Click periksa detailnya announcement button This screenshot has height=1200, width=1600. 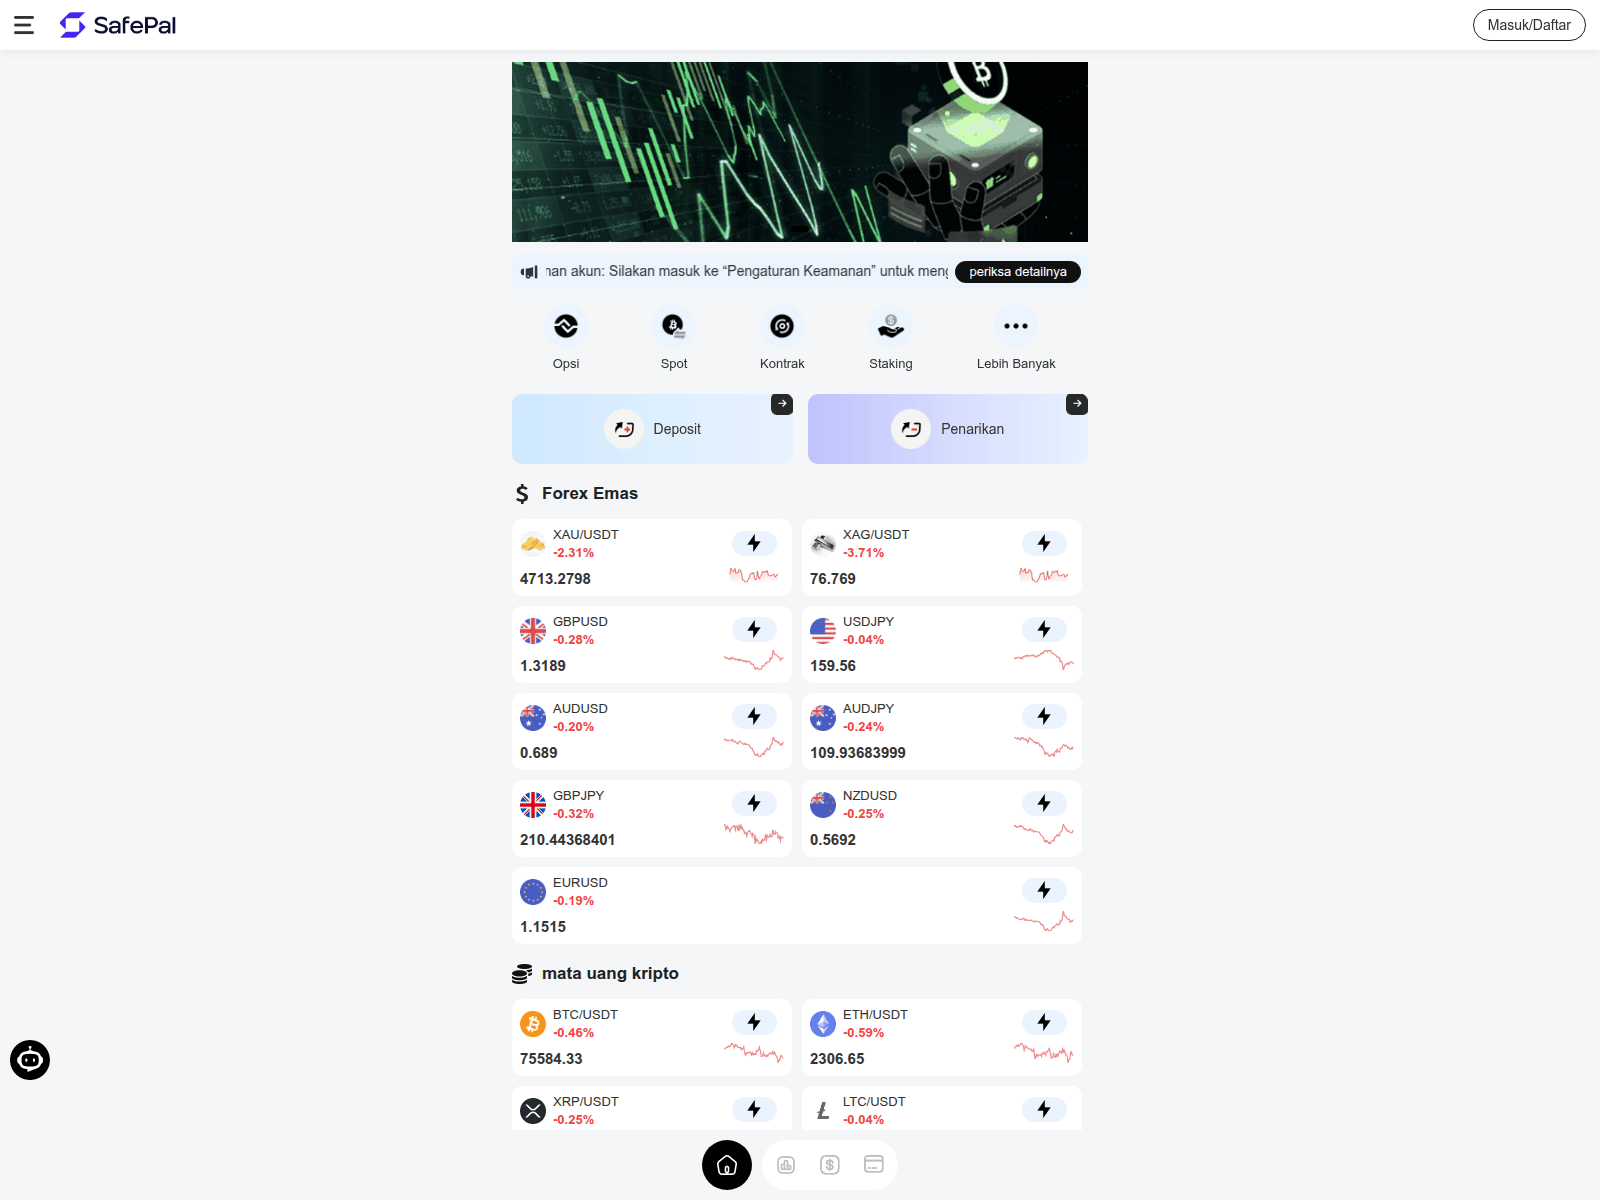(1018, 272)
